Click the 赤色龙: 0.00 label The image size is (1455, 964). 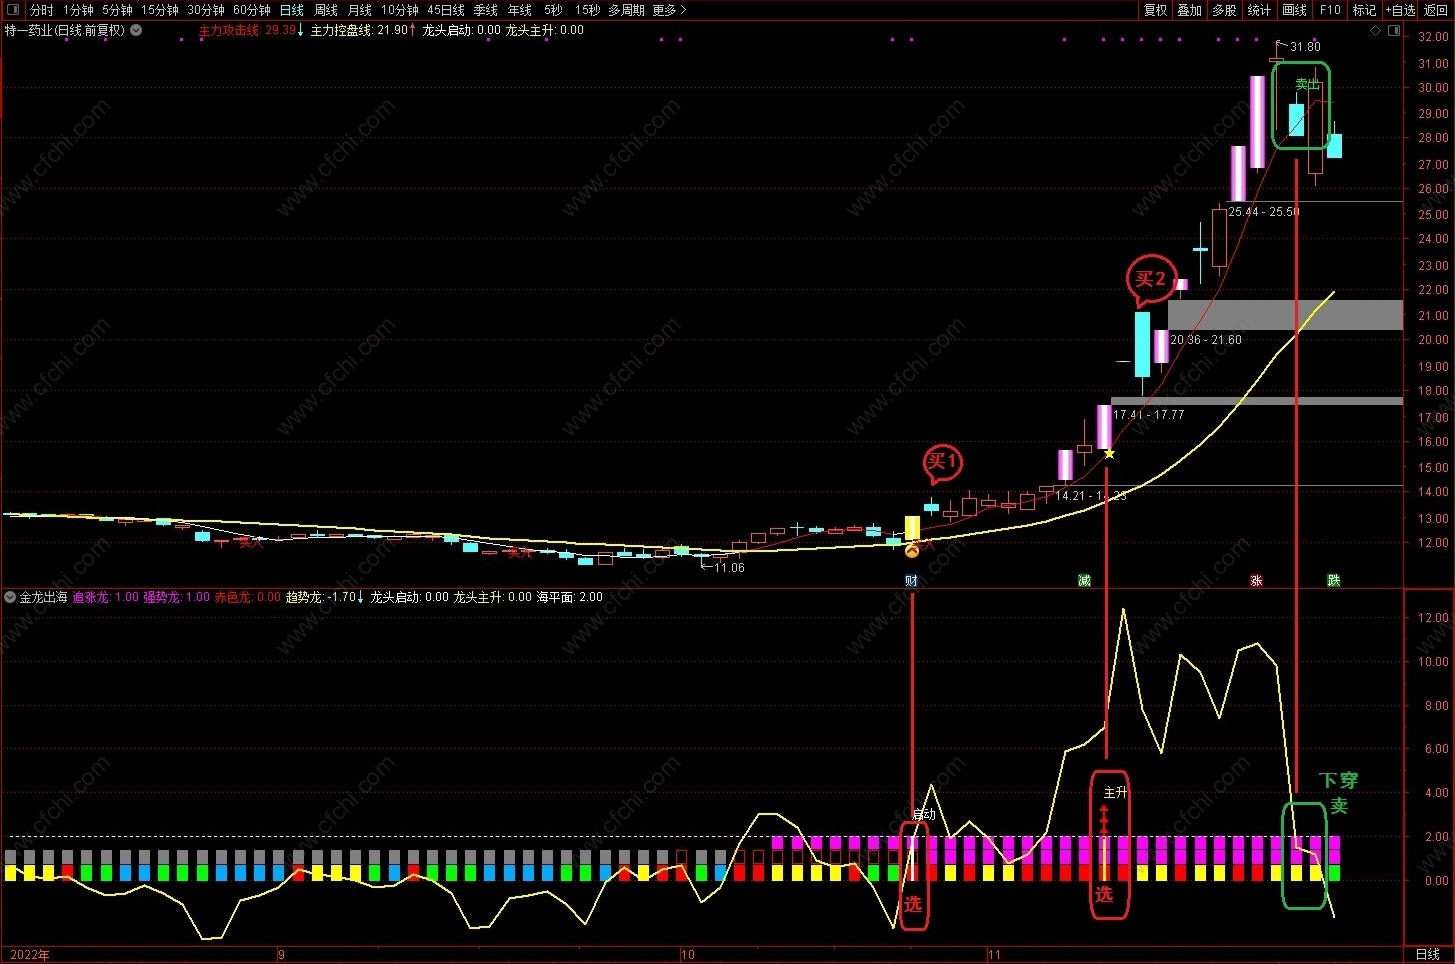[248, 597]
